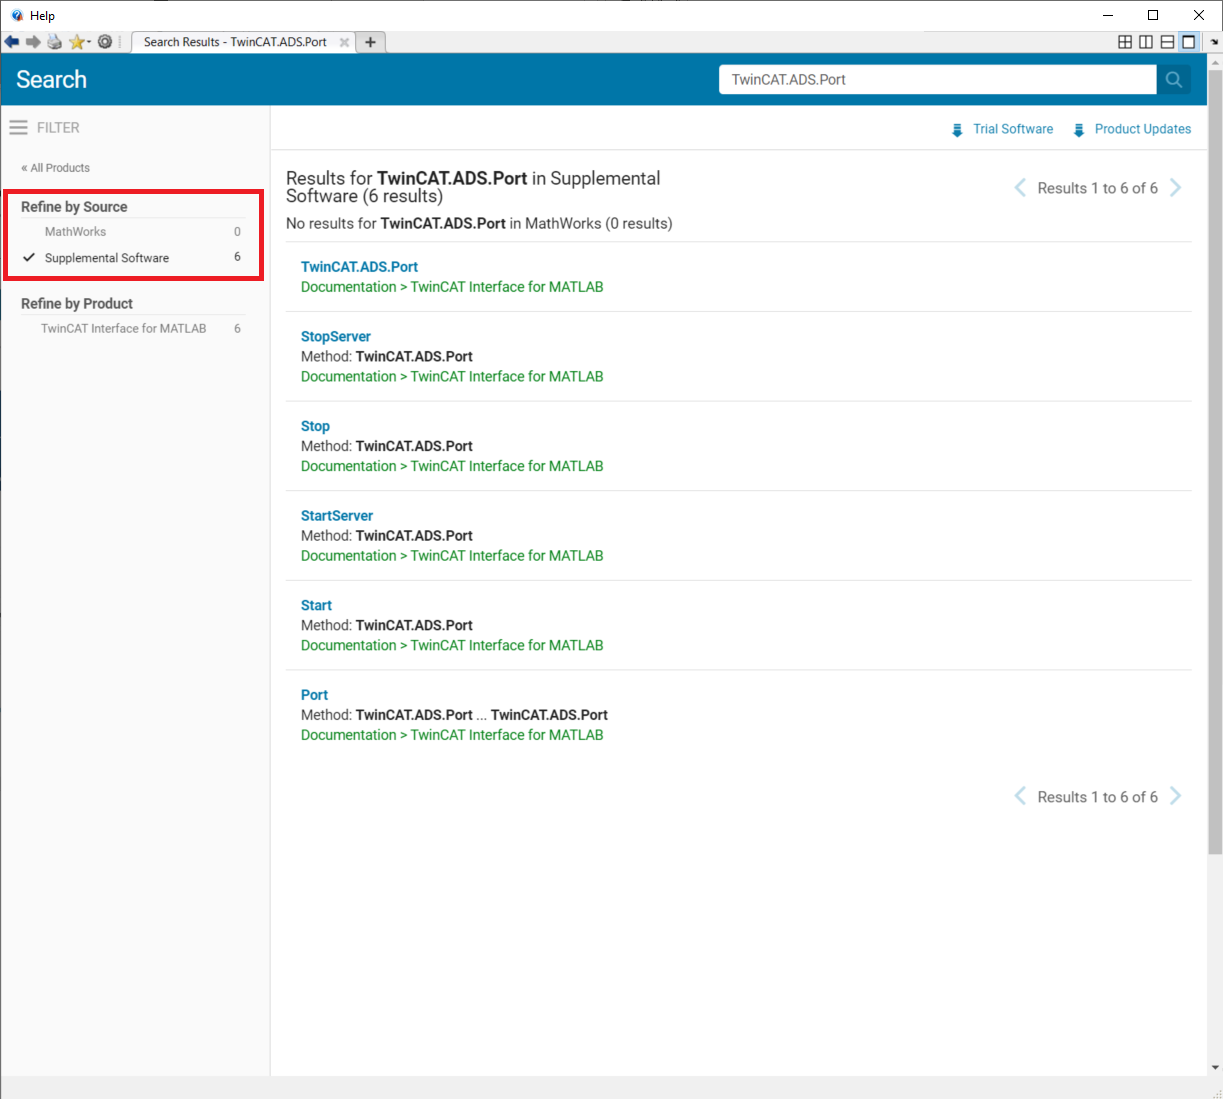Click the 'Refine by Product' heading

77,304
